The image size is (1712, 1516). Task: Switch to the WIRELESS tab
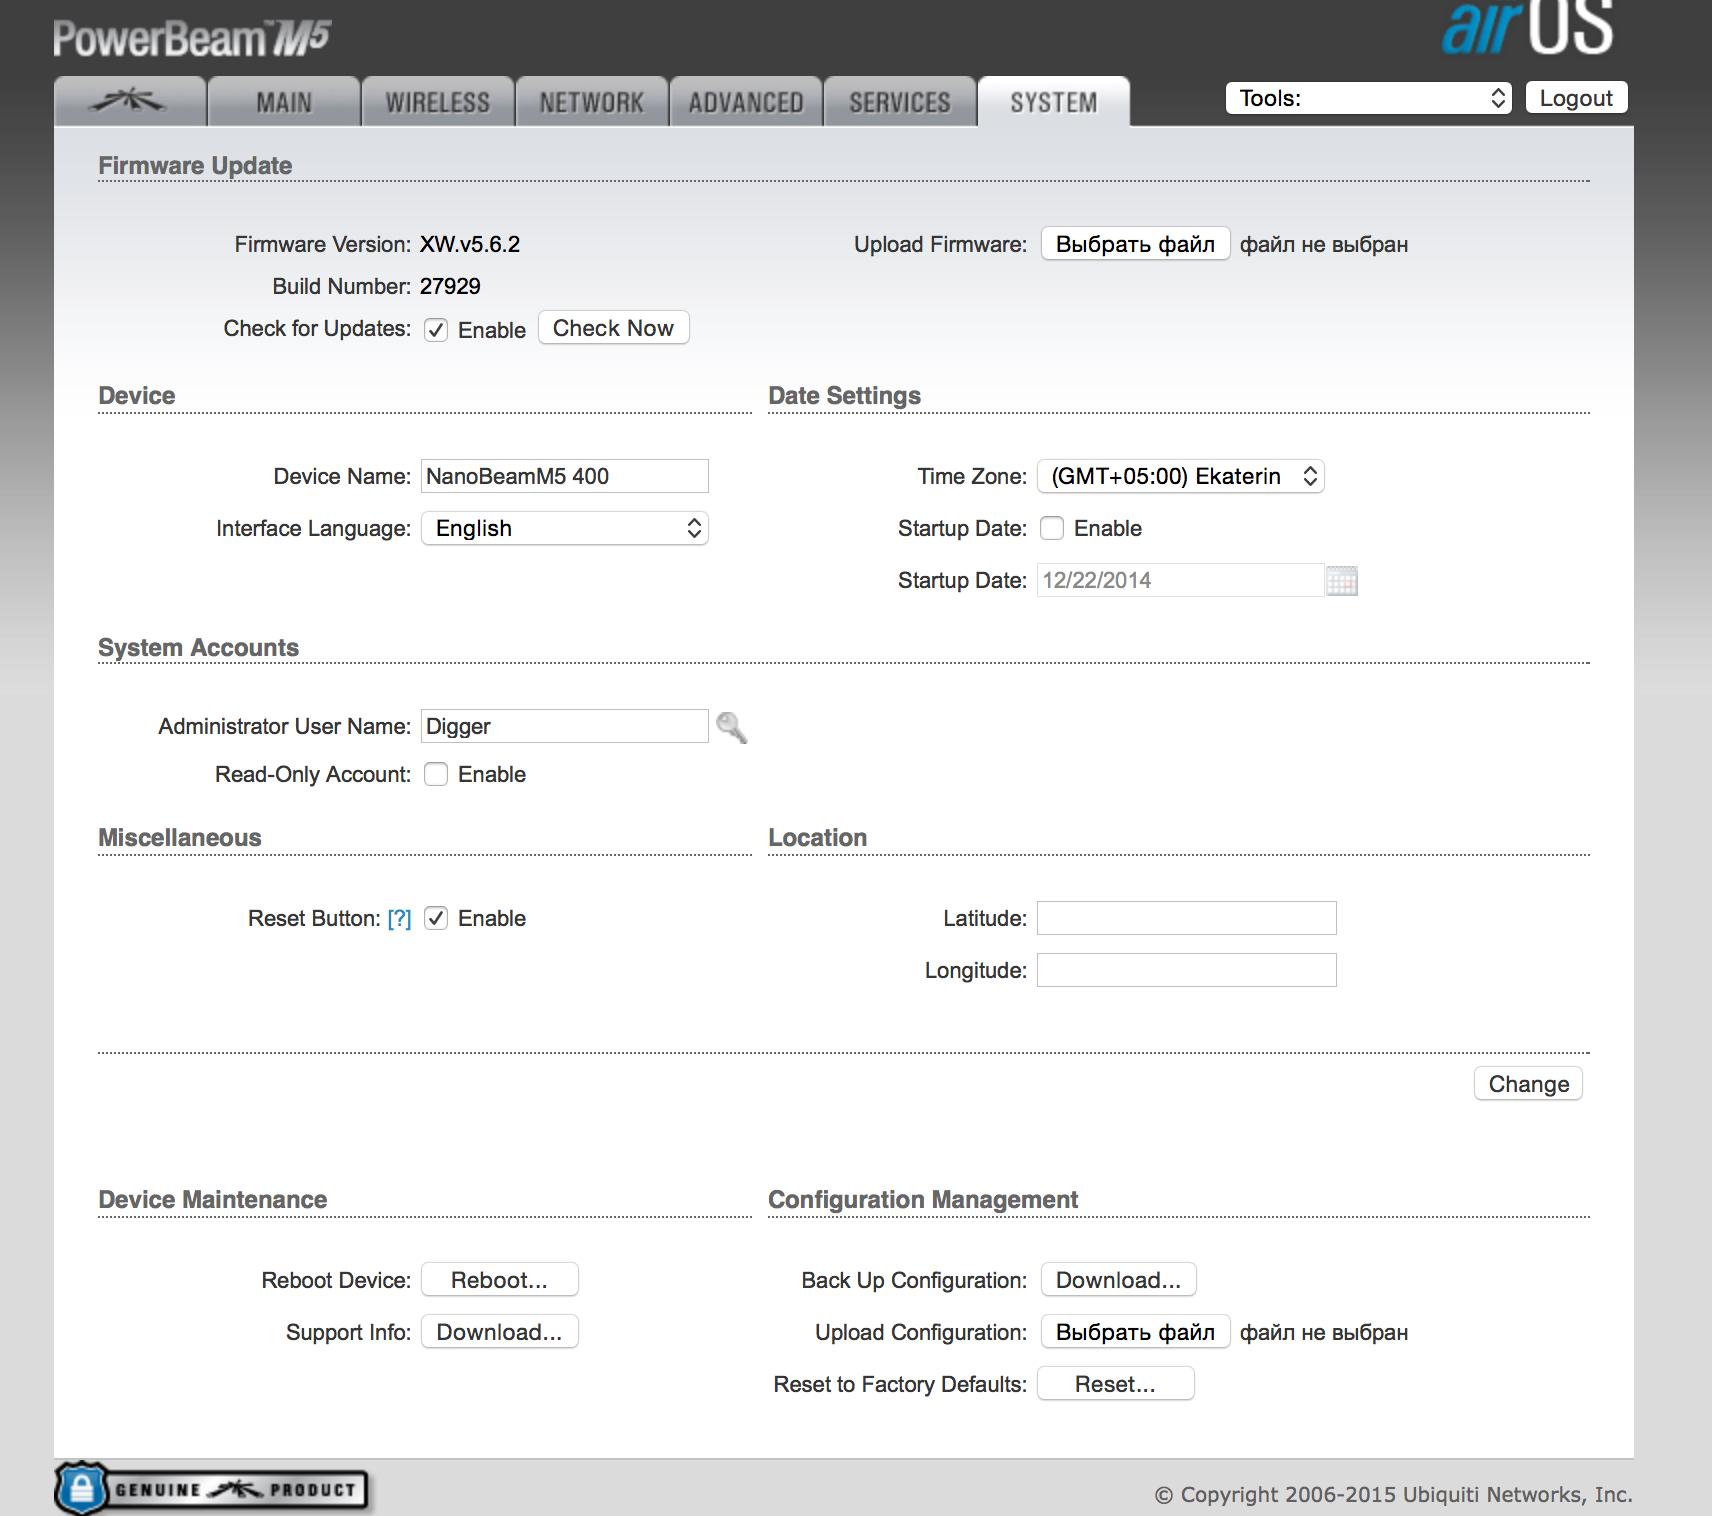[438, 102]
